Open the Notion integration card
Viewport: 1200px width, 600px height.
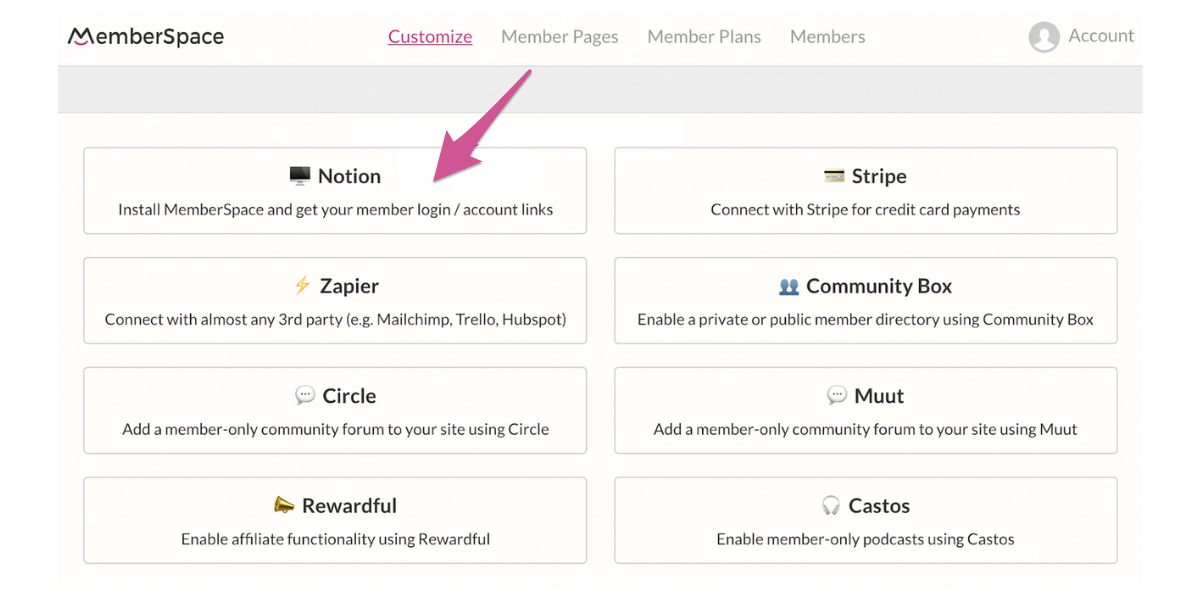click(x=335, y=191)
